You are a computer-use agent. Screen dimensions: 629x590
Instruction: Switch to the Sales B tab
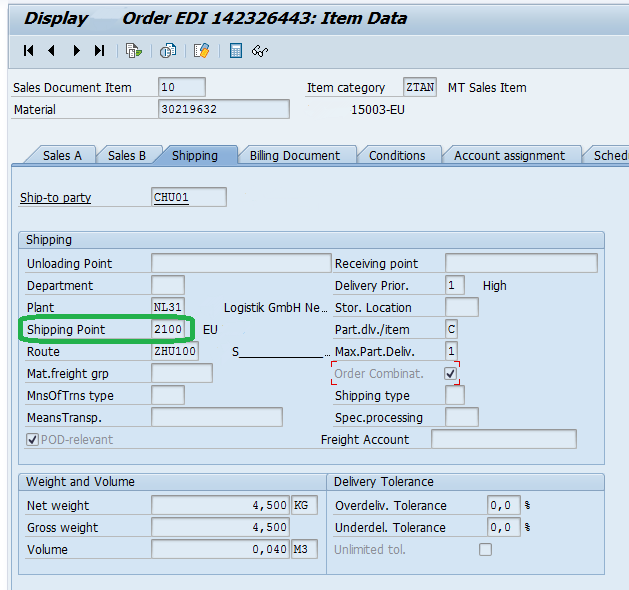tap(127, 156)
